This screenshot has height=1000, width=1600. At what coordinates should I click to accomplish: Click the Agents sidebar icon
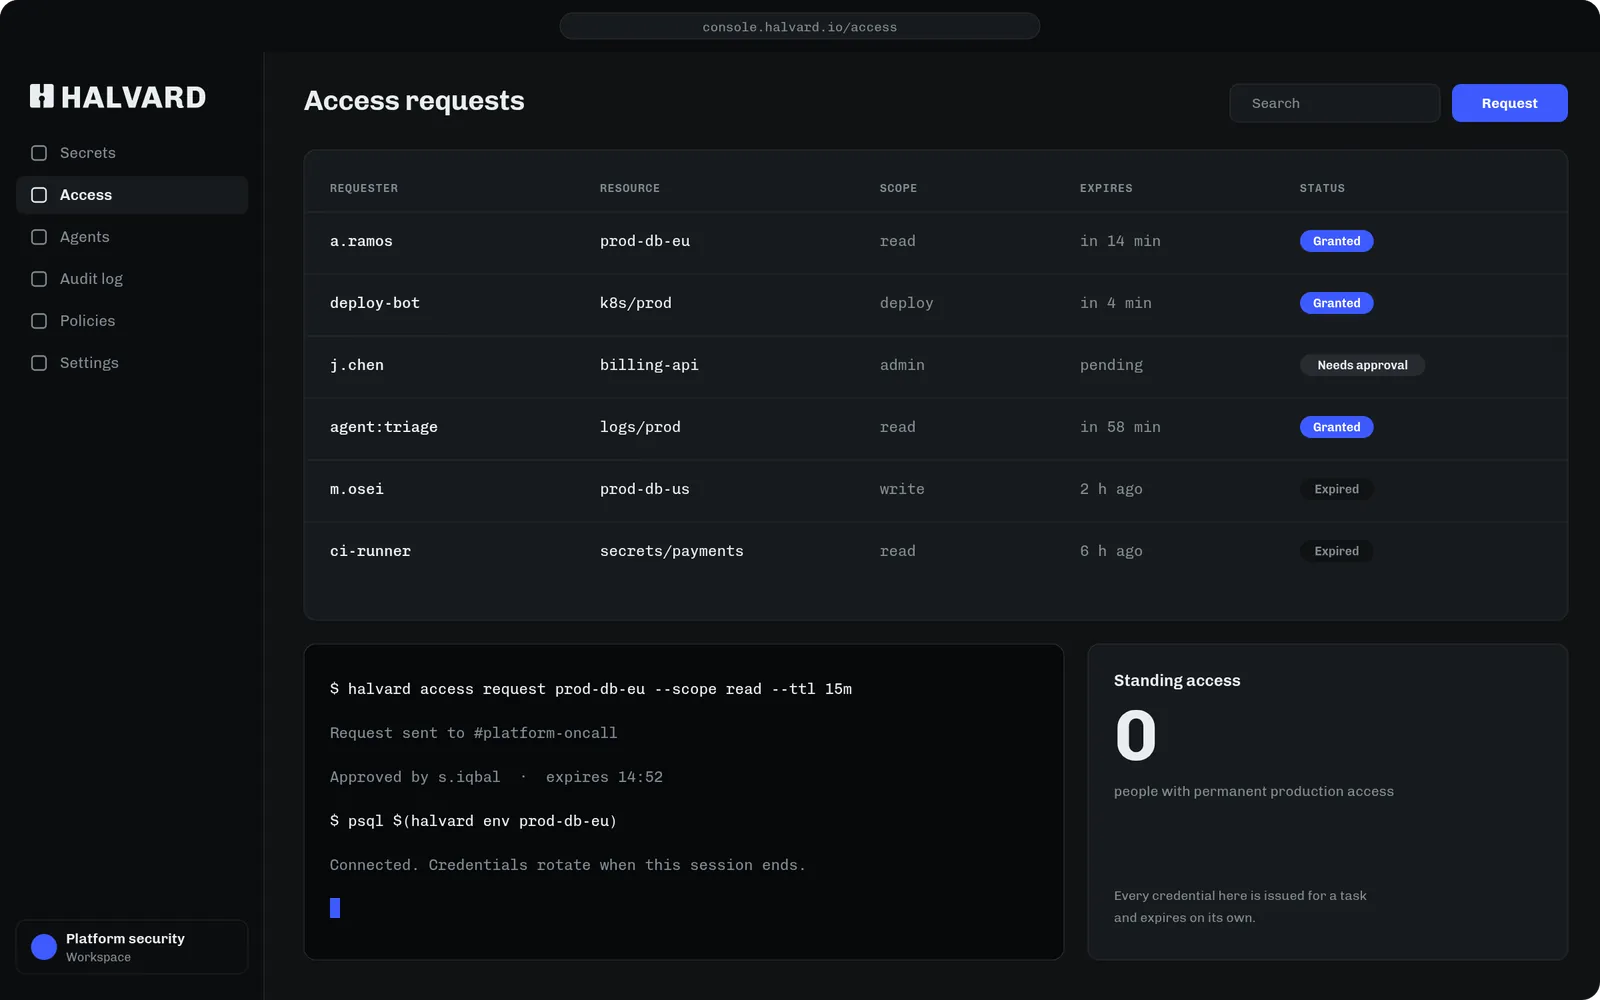pos(39,237)
